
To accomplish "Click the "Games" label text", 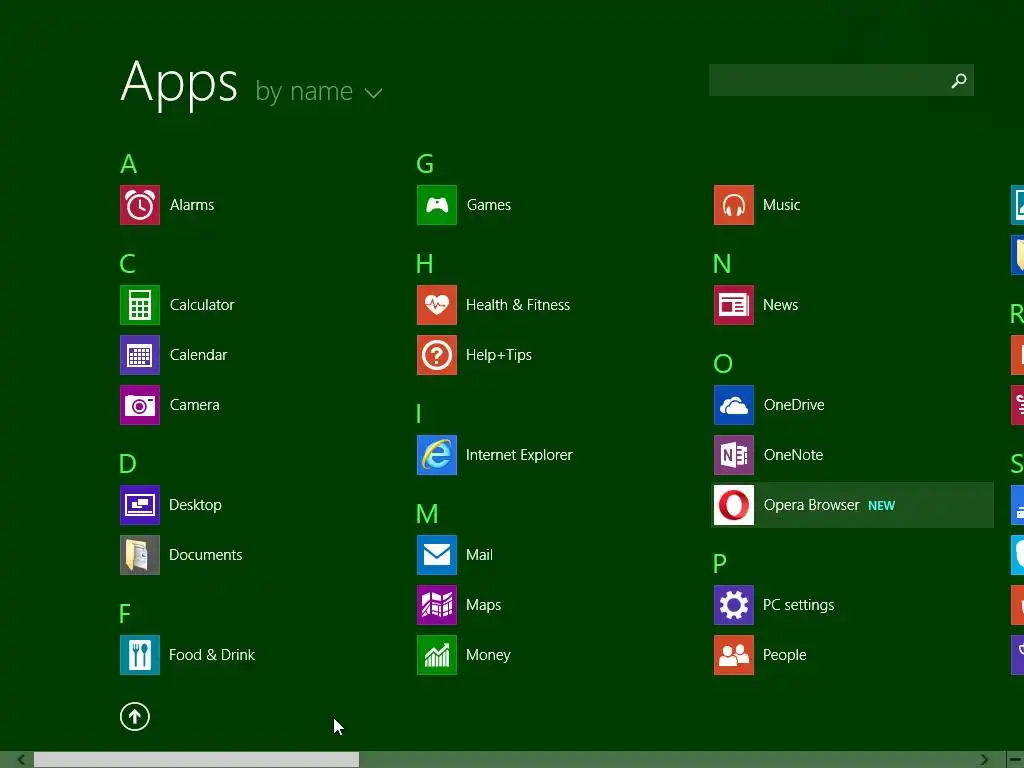I will 488,205.
